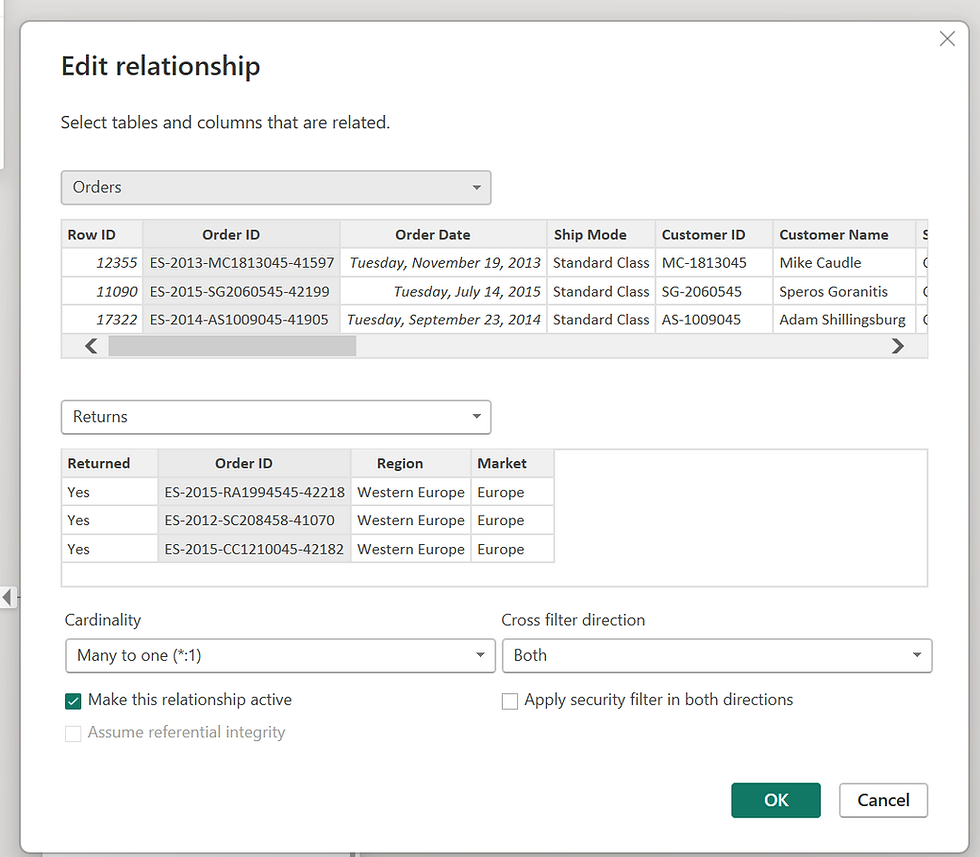980x857 pixels.
Task: Select the Order ID column header in Orders
Action: (241, 235)
